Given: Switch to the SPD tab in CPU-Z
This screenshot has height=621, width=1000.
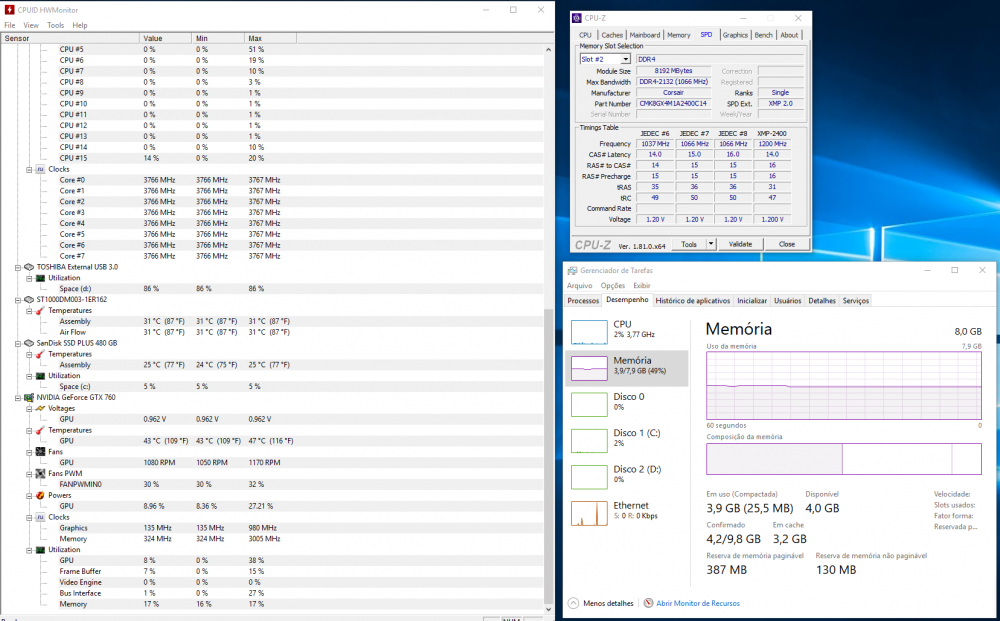Looking at the screenshot, I should [706, 34].
